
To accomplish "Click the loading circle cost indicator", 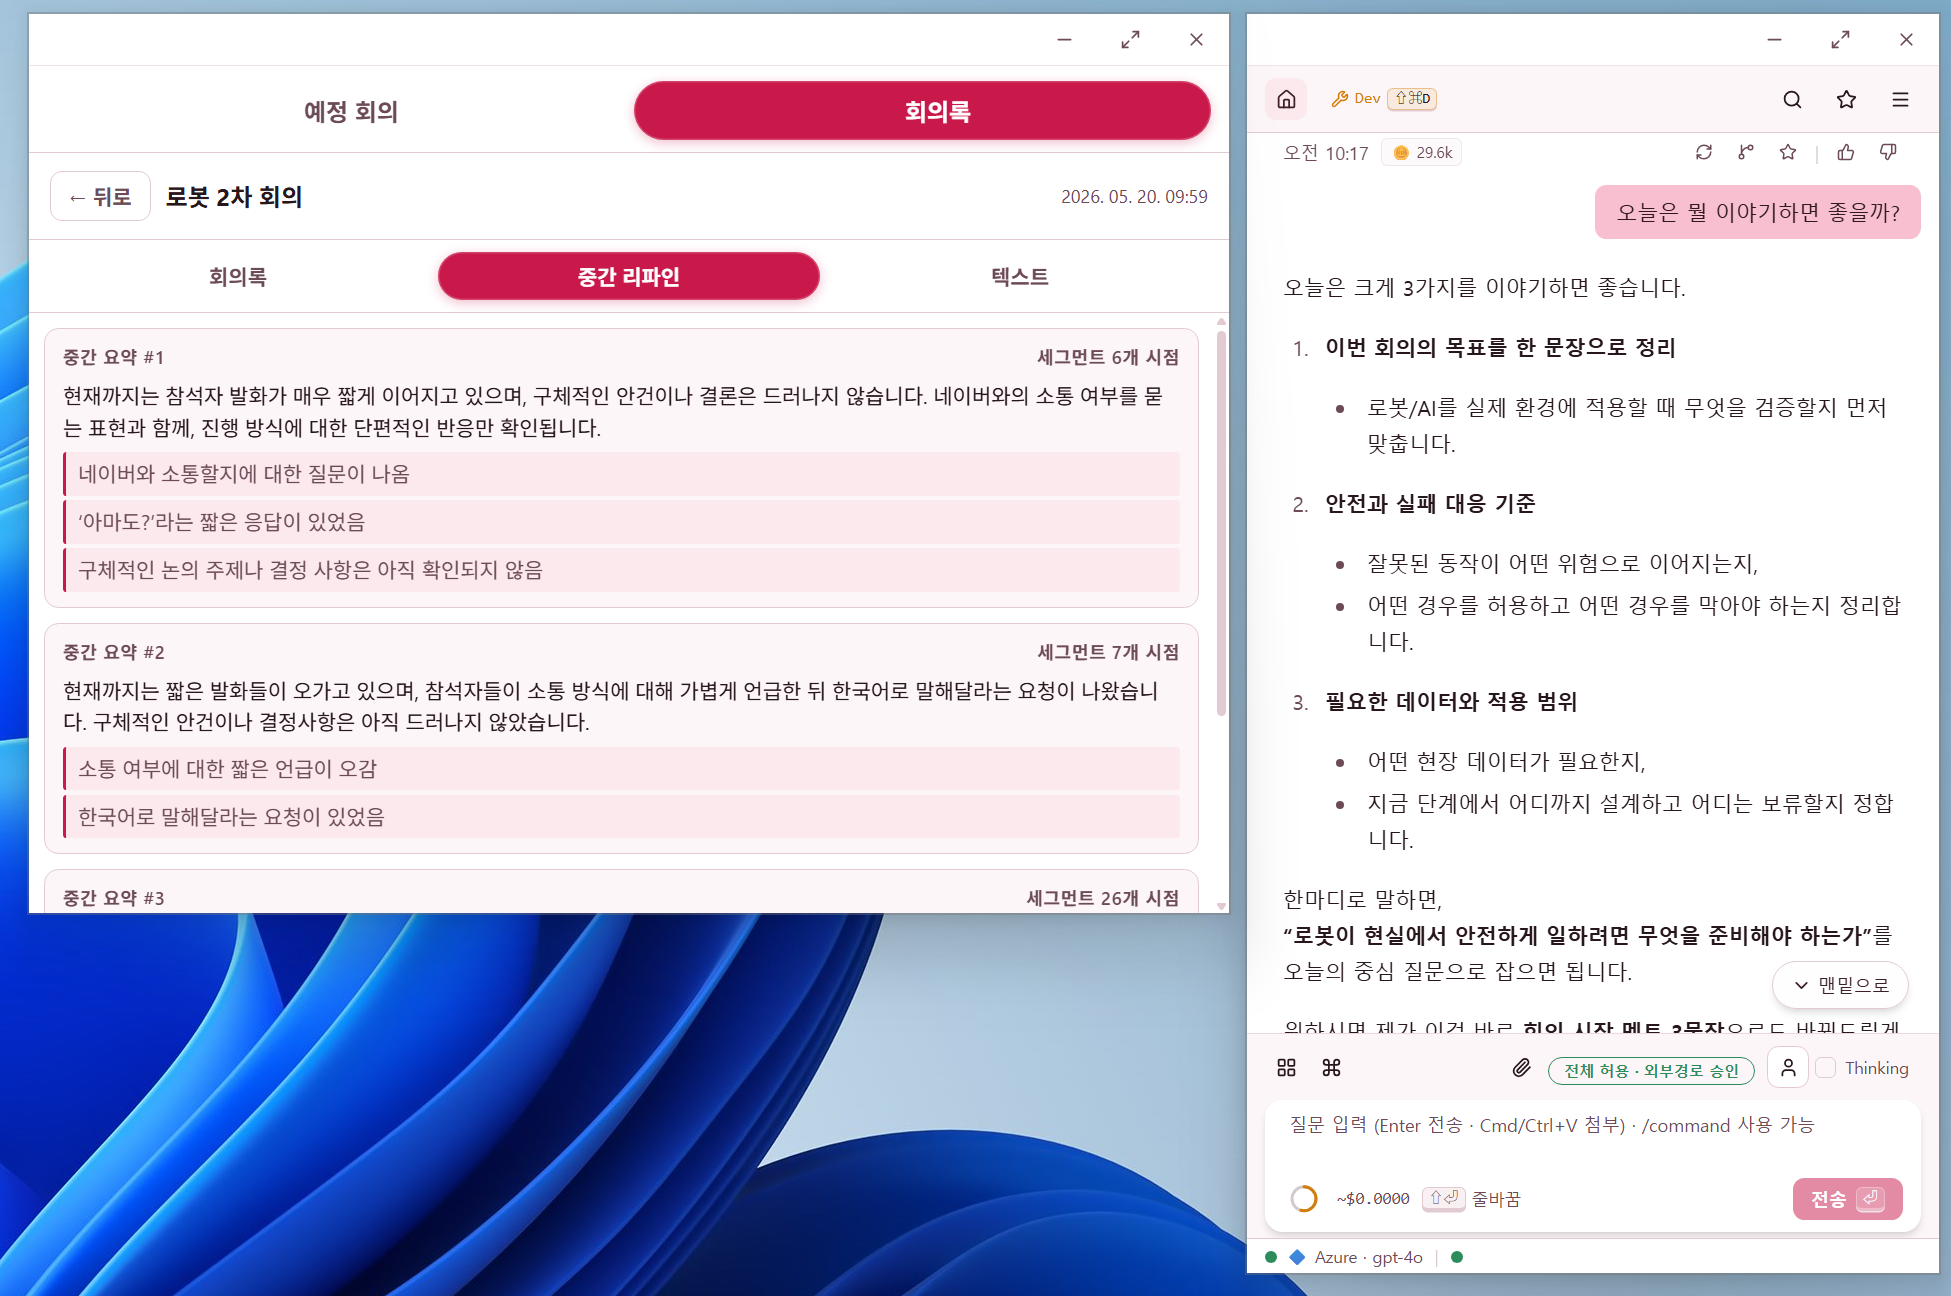I will tap(1304, 1198).
